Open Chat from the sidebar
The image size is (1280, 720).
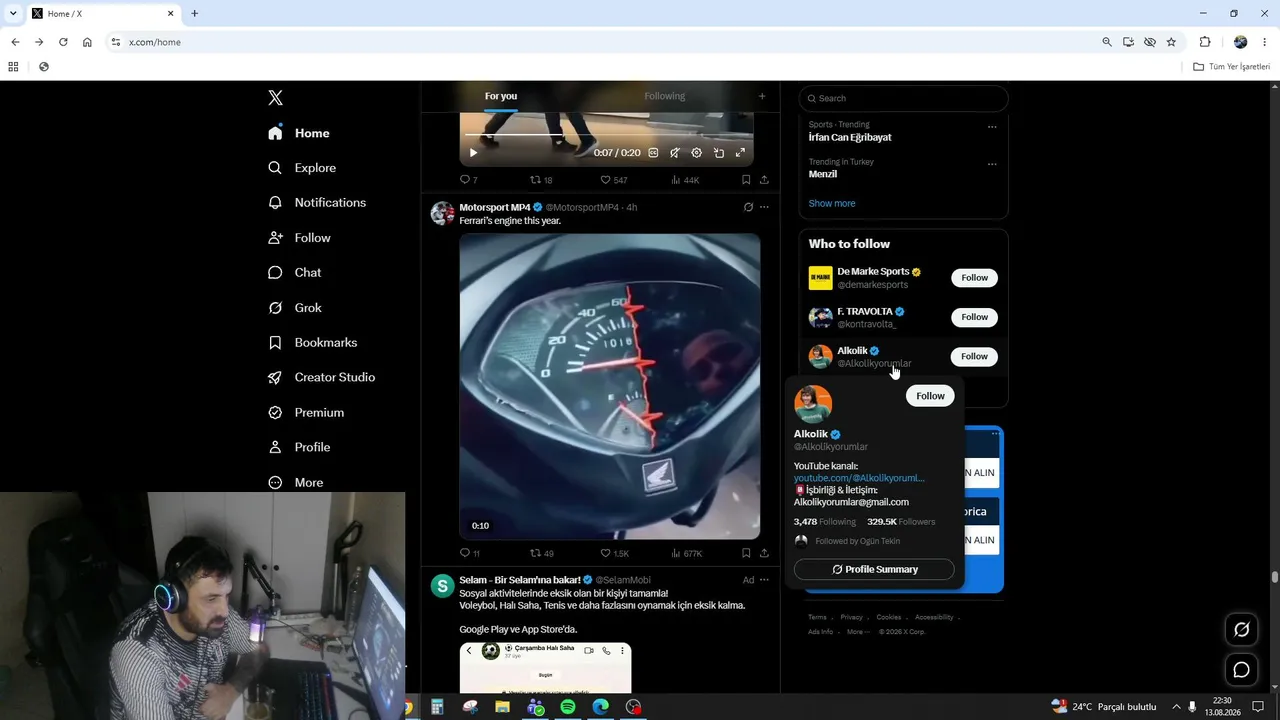tap(295, 273)
